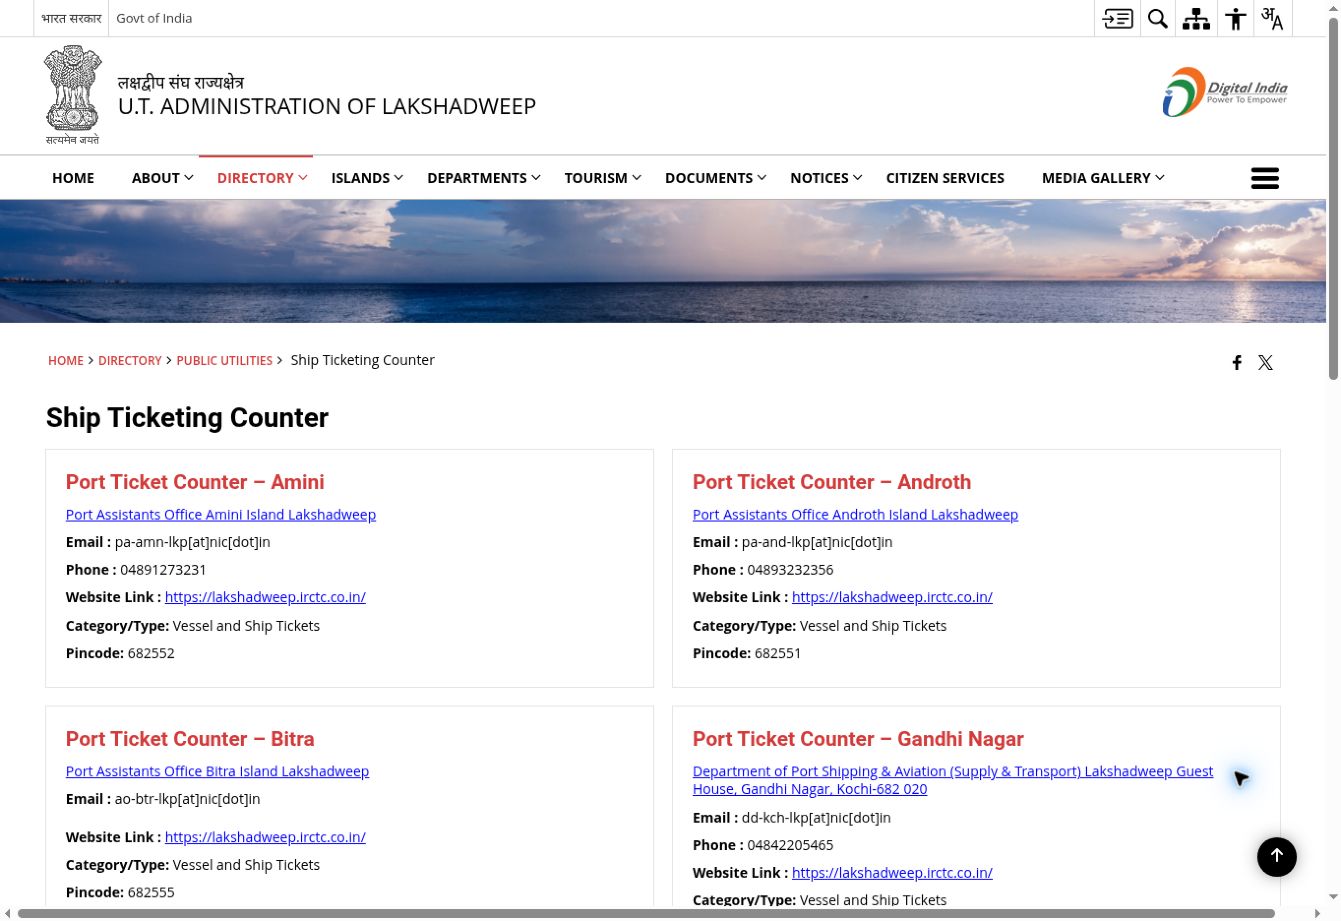The height and width of the screenshot is (921, 1341).
Task: Expand the Departments menu
Action: click(x=484, y=178)
